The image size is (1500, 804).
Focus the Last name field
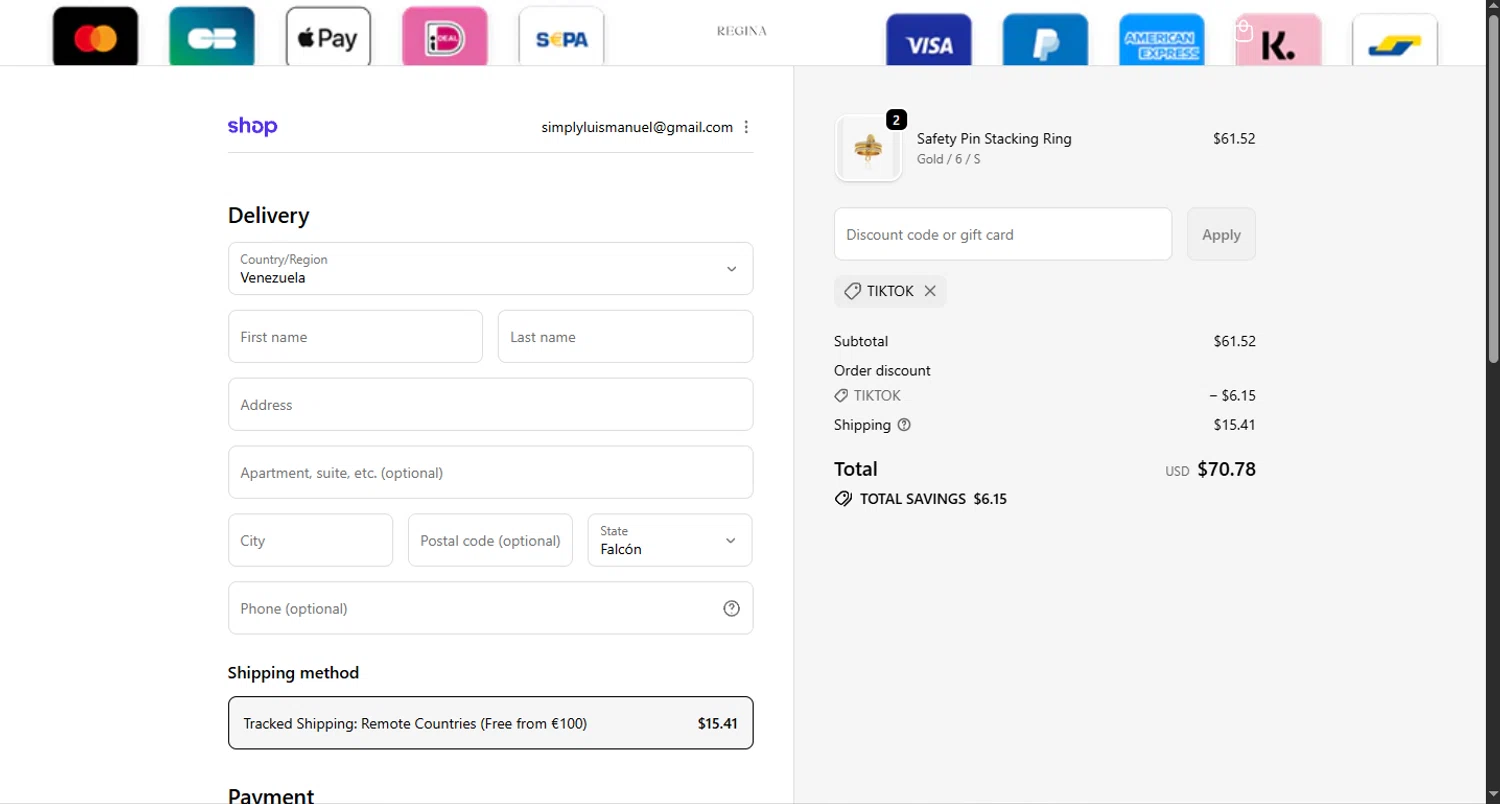(625, 336)
